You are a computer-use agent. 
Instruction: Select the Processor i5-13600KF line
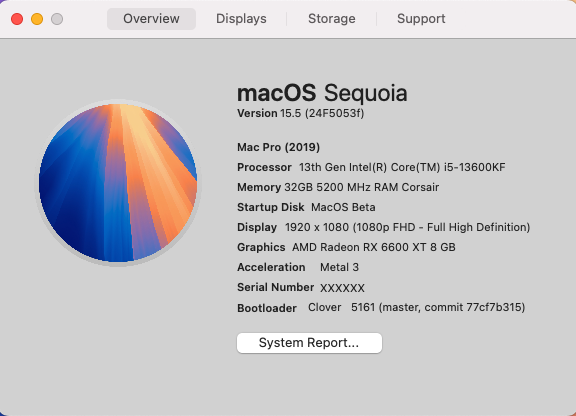click(x=371, y=167)
